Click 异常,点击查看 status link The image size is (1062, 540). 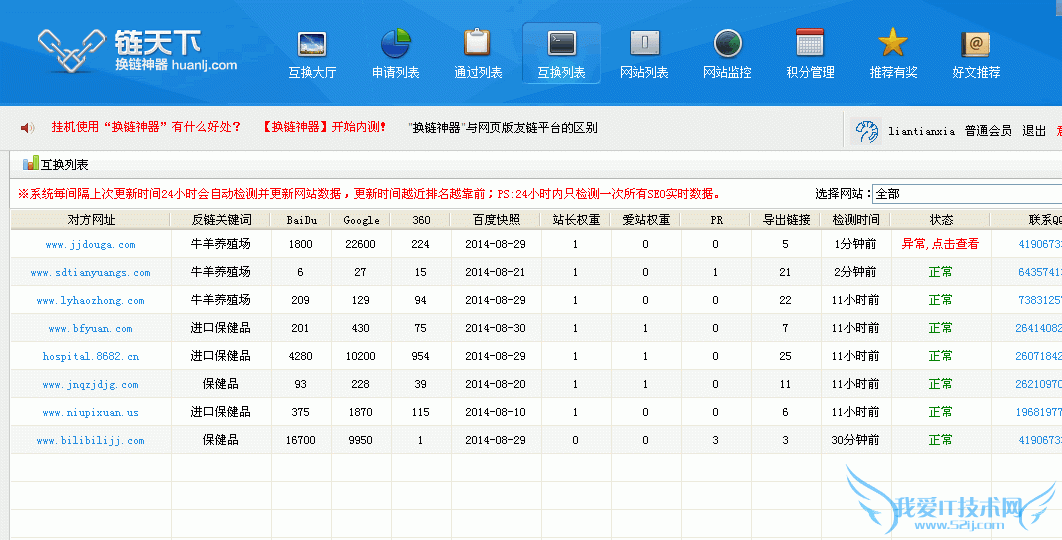tap(940, 244)
